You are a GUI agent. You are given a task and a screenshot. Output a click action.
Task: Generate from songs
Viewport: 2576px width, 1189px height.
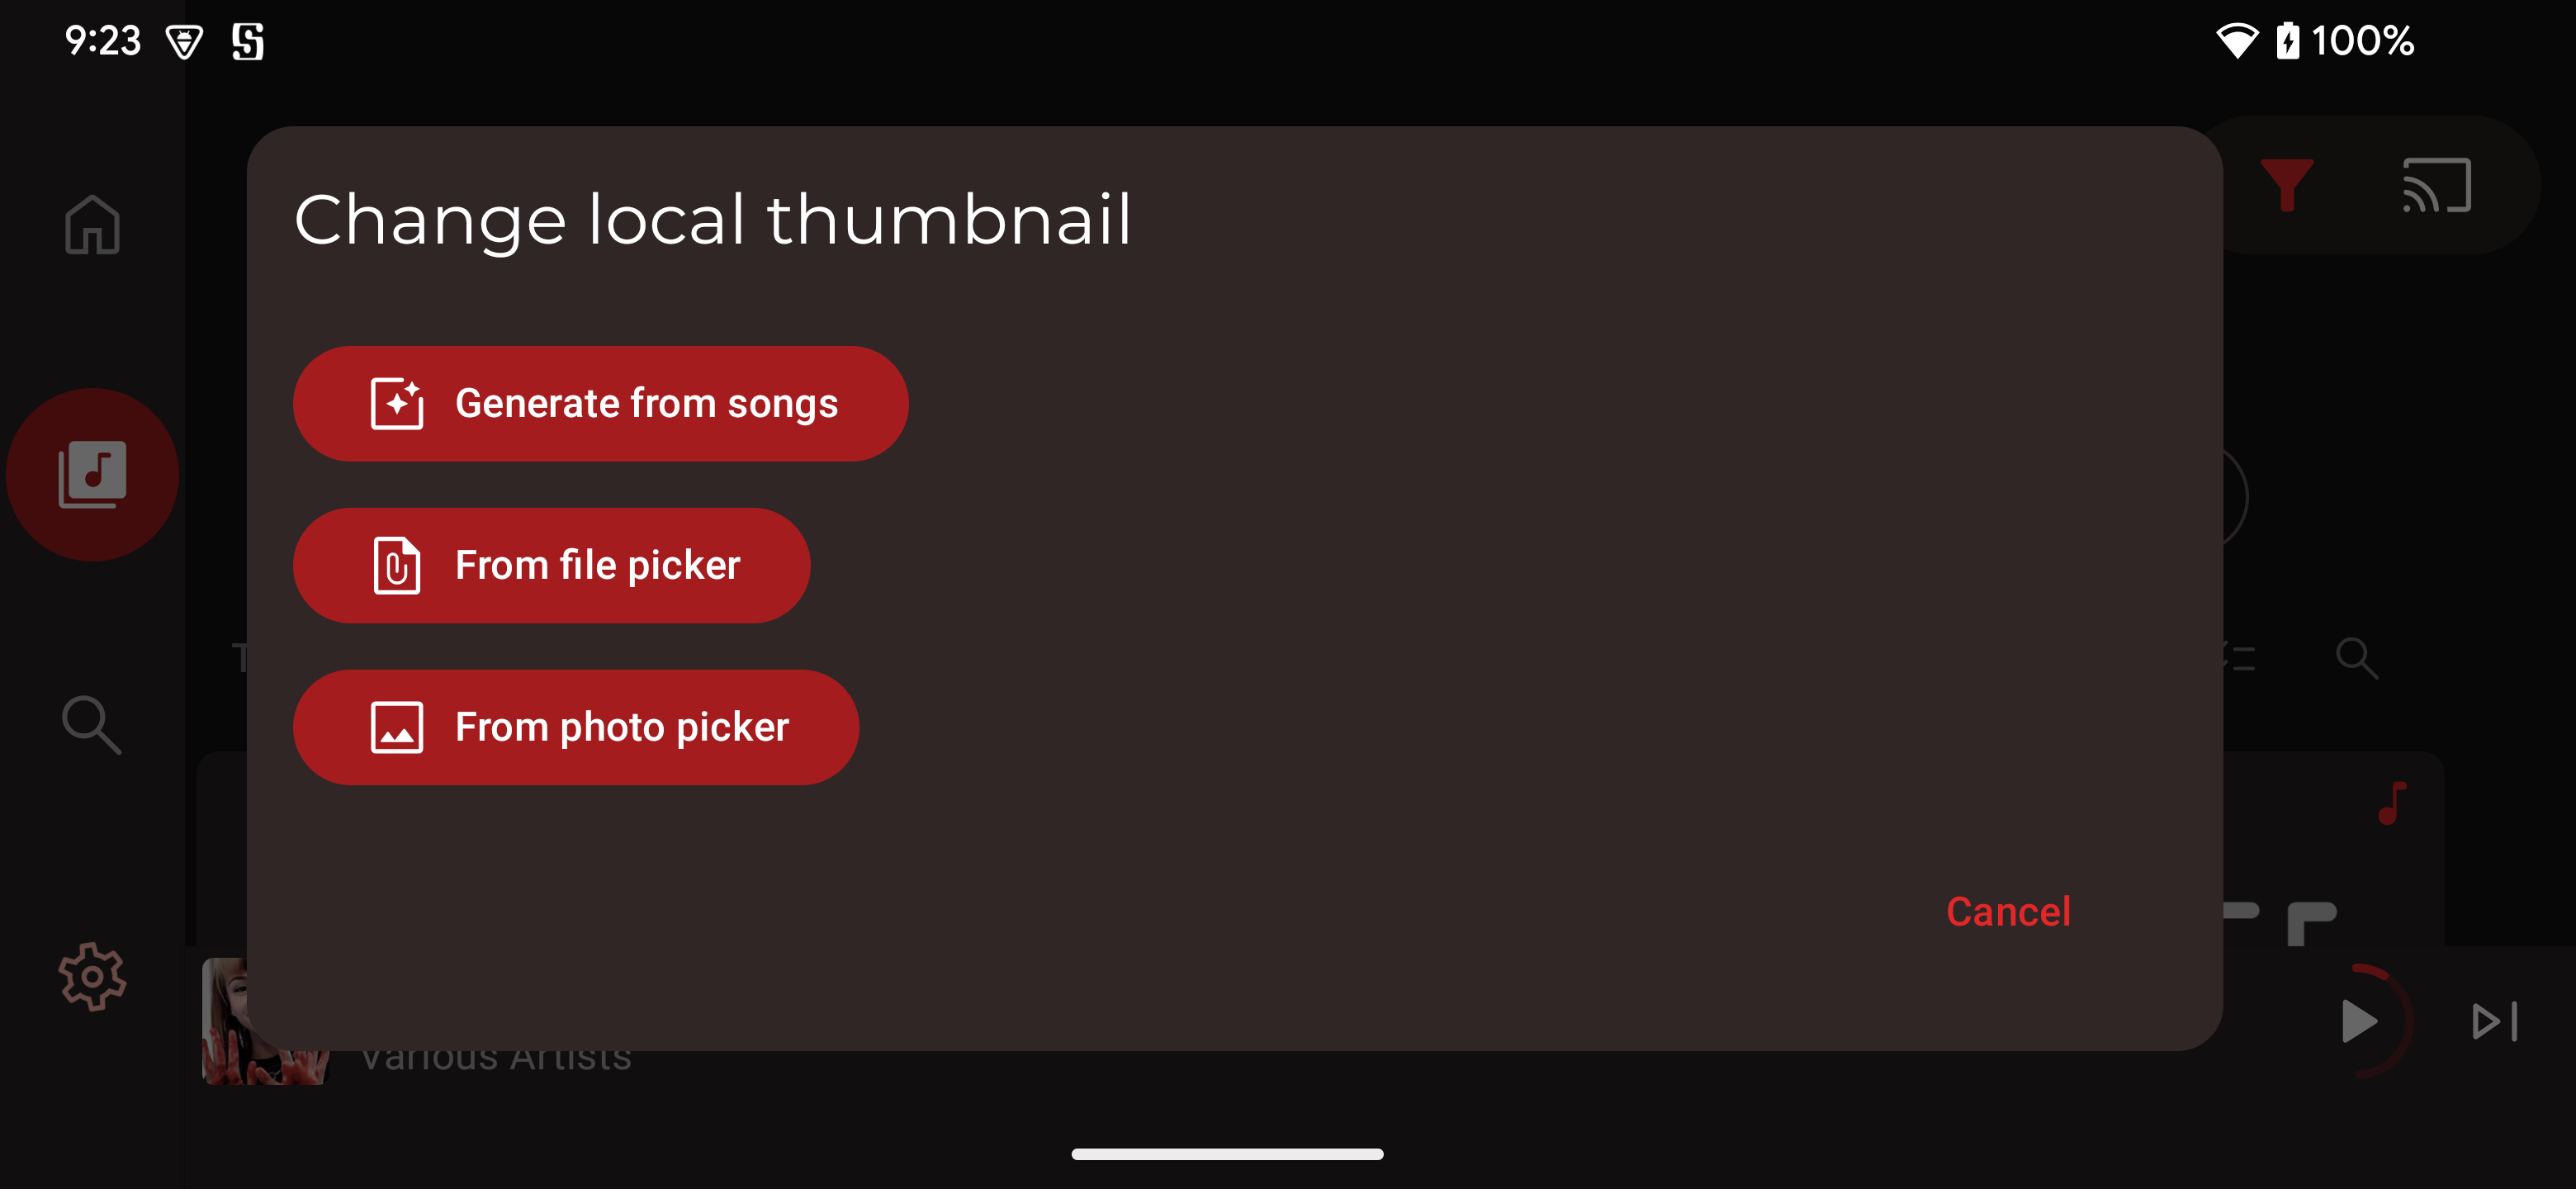click(x=600, y=404)
